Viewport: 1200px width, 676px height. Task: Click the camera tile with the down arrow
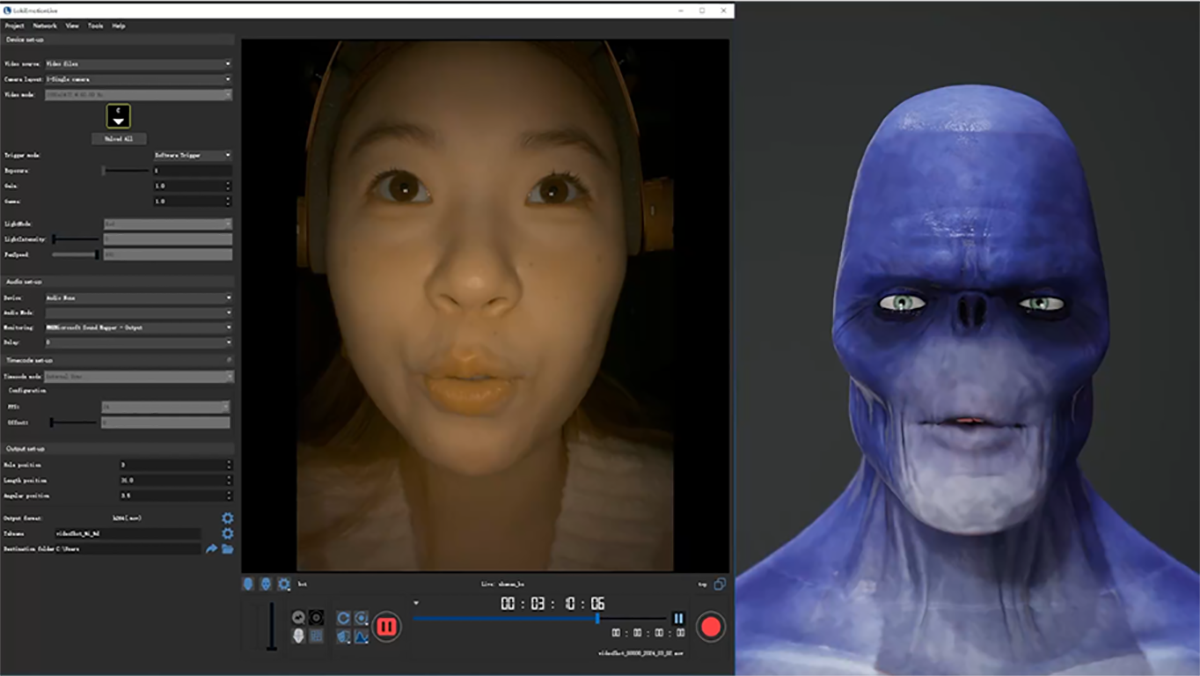point(118,118)
